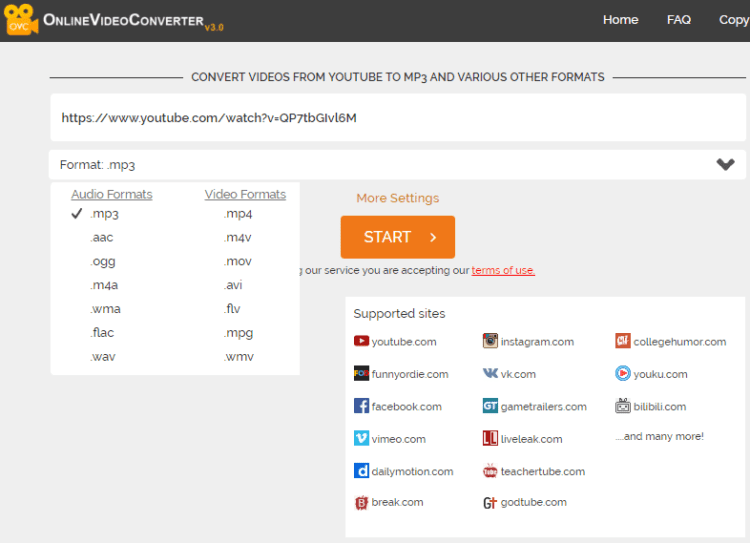Click the liveleak.com site name

coord(531,439)
